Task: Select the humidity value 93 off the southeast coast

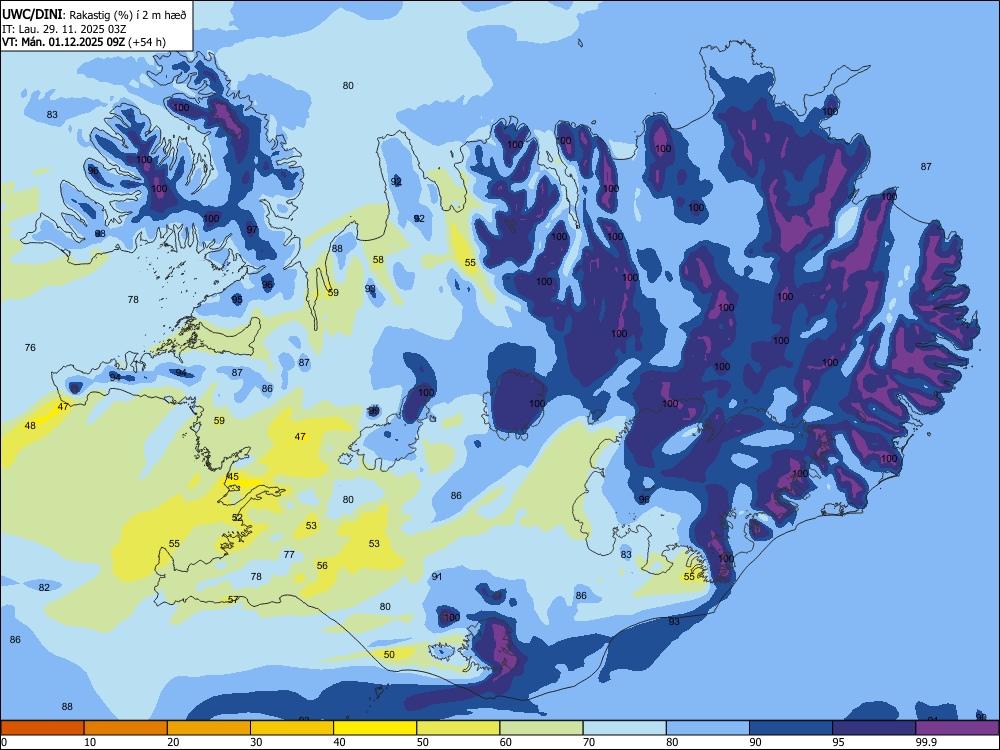Action: tap(674, 621)
